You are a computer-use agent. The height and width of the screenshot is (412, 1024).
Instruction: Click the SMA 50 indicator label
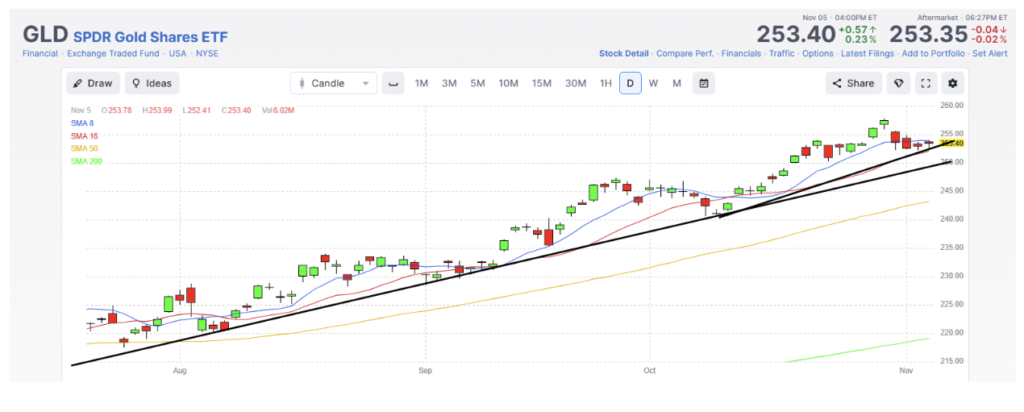tap(84, 148)
